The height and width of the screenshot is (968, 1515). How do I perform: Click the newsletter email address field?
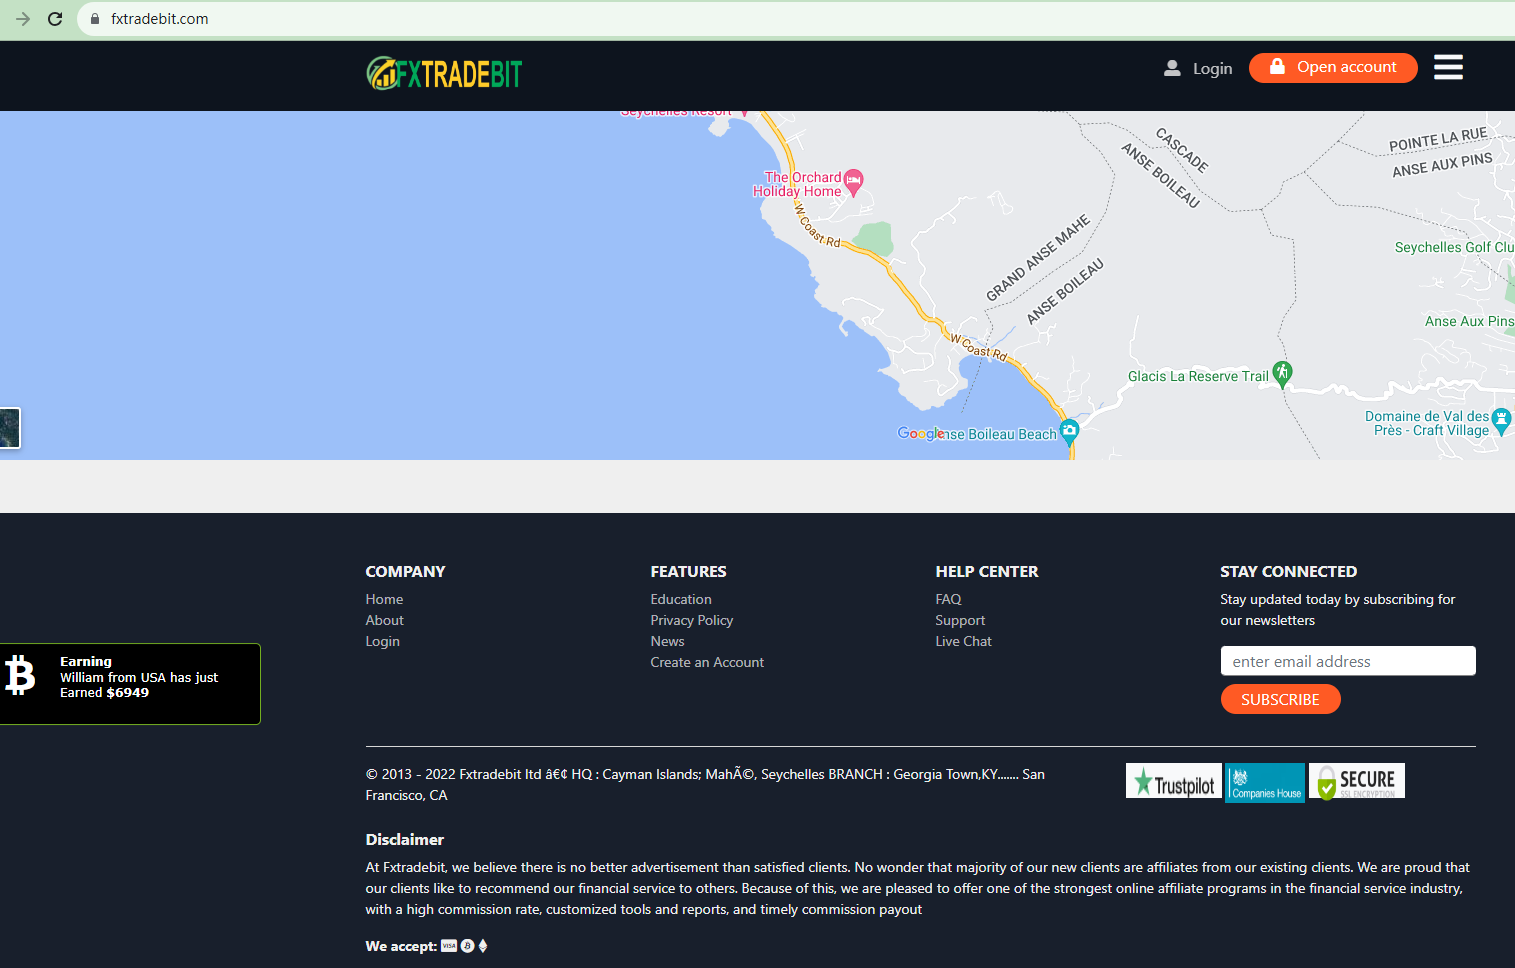pyautogui.click(x=1348, y=661)
